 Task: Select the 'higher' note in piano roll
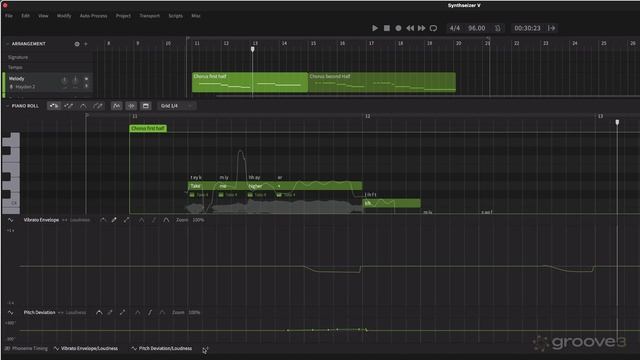click(260, 186)
